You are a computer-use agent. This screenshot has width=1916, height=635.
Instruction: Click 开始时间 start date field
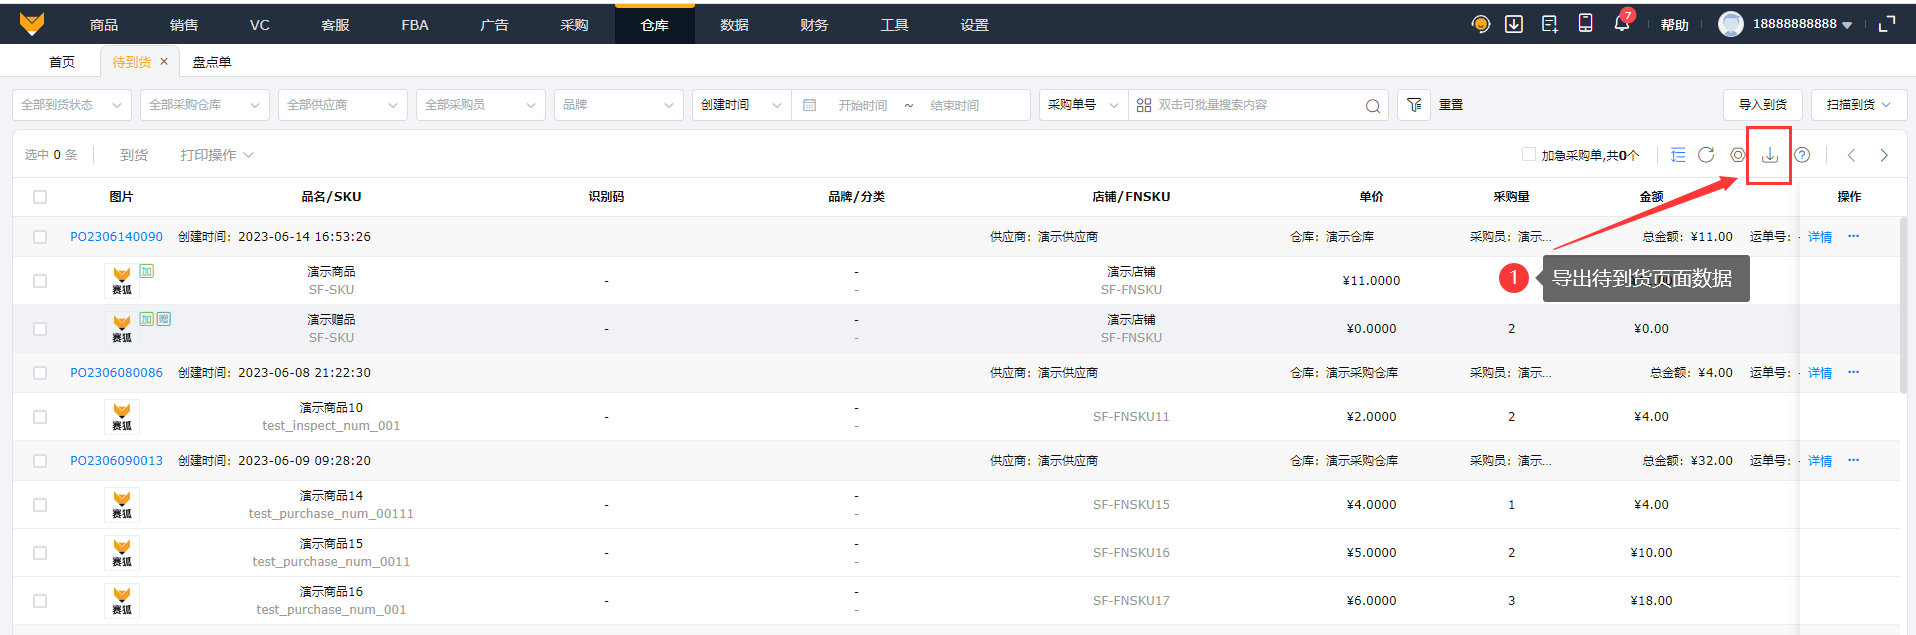(863, 105)
